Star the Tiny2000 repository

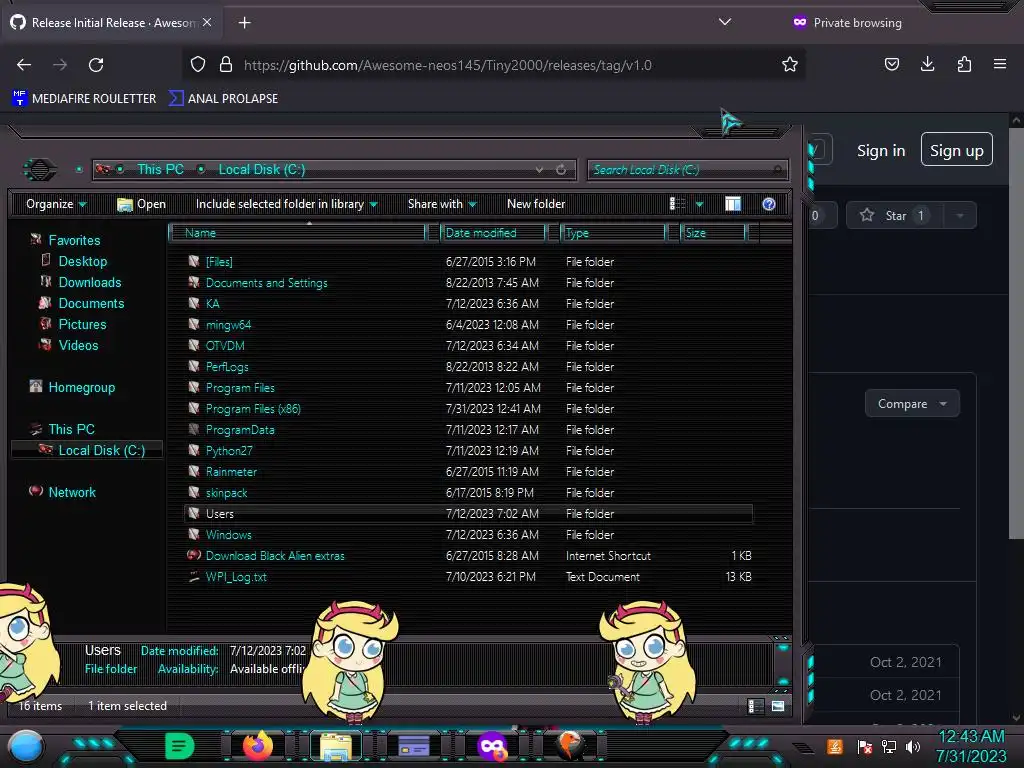(x=893, y=216)
